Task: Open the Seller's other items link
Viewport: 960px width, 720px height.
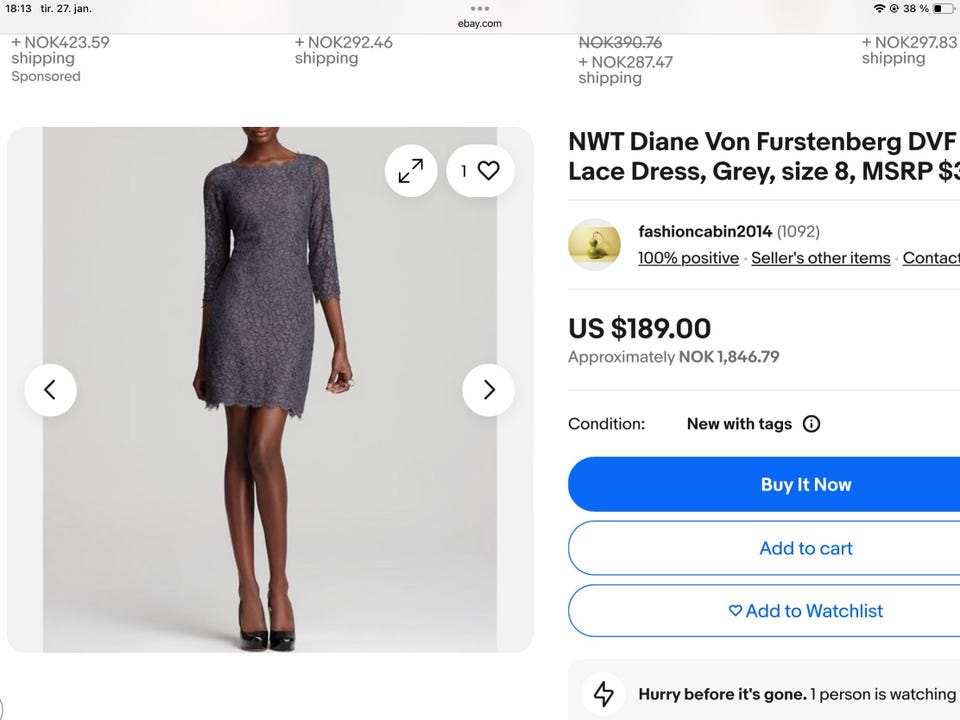Action: point(820,258)
